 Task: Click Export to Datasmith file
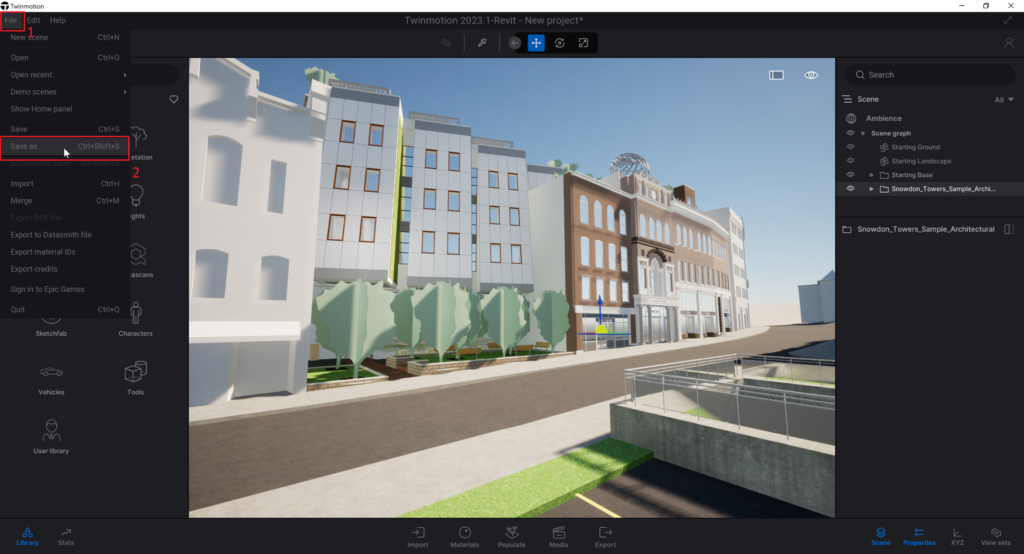pyautogui.click(x=65, y=235)
